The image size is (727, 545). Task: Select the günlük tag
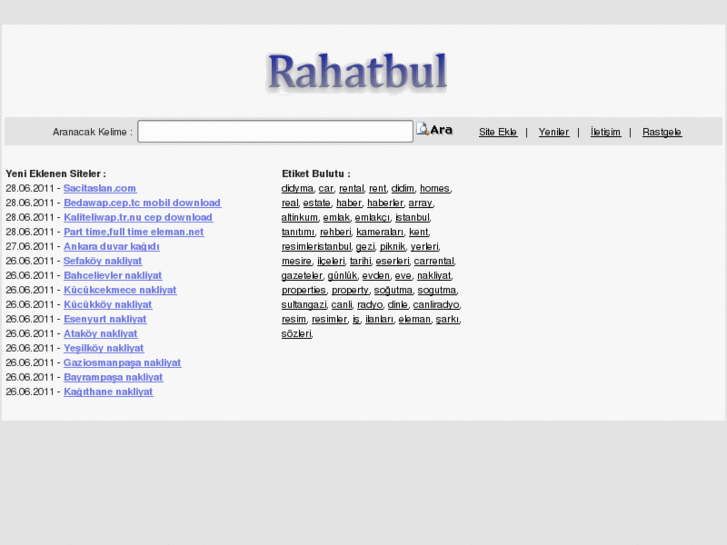click(342, 276)
